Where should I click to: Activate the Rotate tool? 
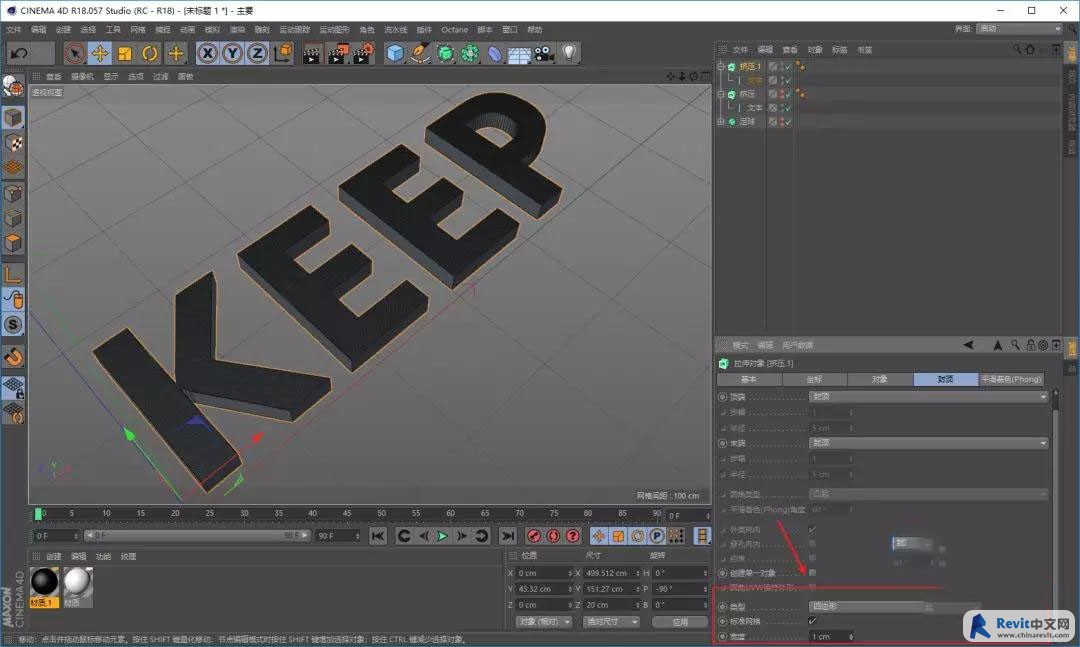pyautogui.click(x=149, y=53)
